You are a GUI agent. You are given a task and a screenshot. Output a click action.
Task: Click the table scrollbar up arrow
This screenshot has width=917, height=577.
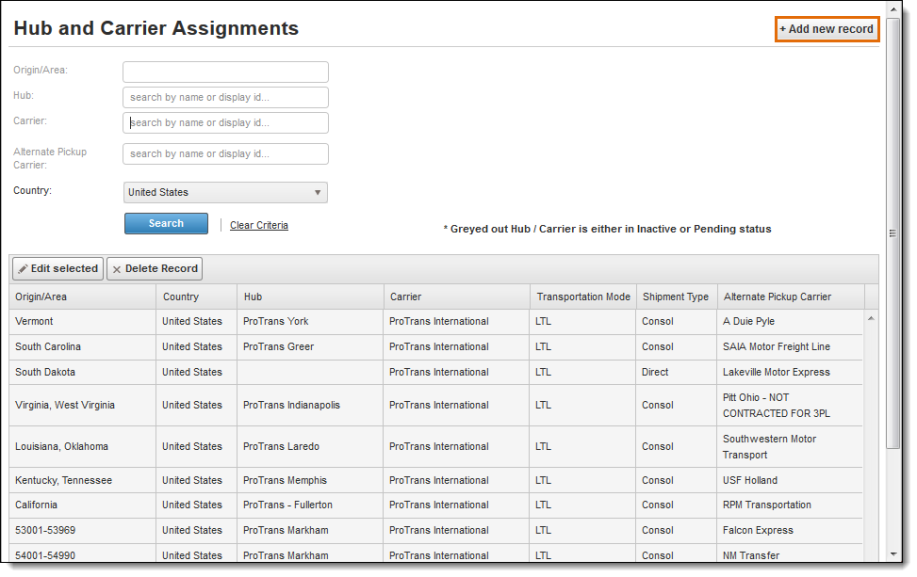(x=871, y=319)
